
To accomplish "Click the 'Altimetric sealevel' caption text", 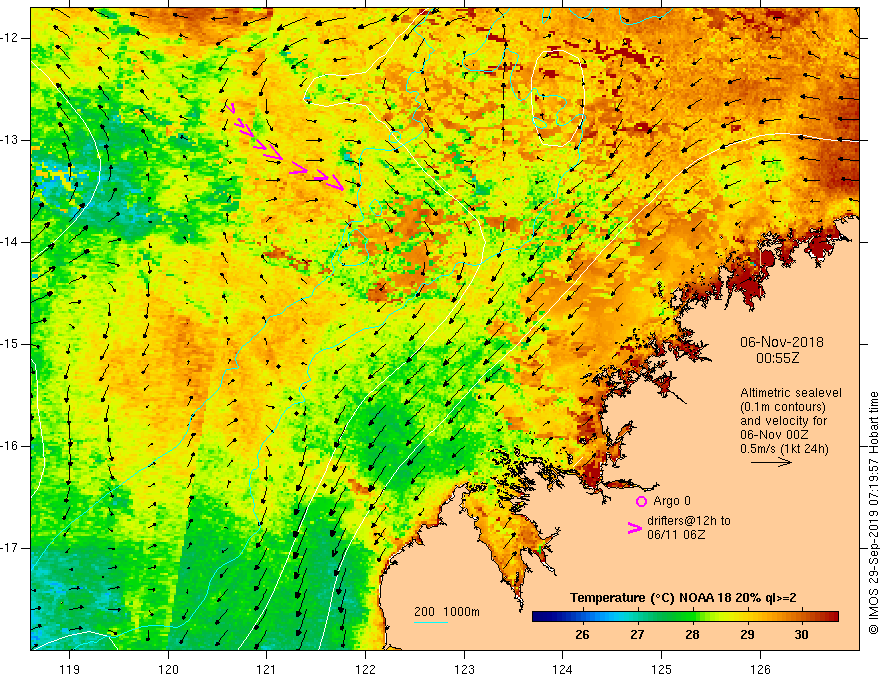I will click(791, 393).
